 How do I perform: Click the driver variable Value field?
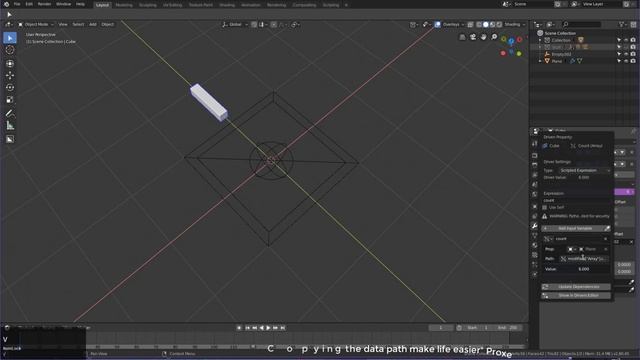click(x=583, y=269)
